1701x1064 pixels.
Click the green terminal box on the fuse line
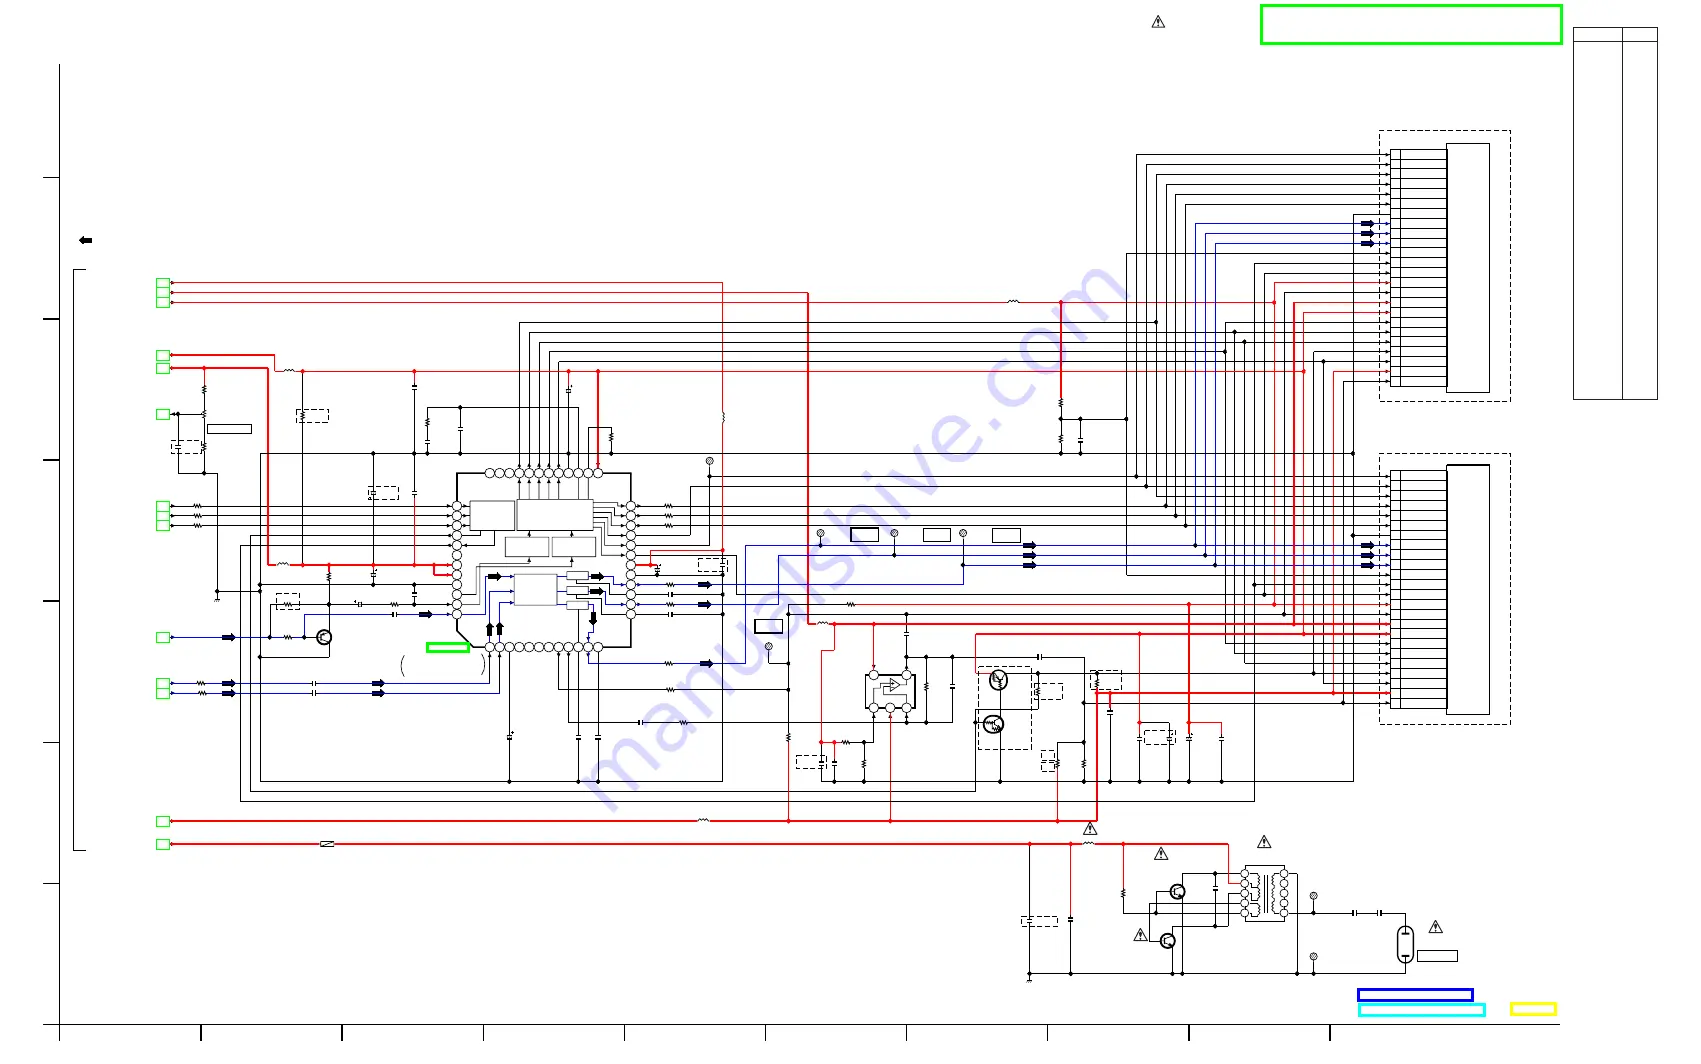click(163, 844)
